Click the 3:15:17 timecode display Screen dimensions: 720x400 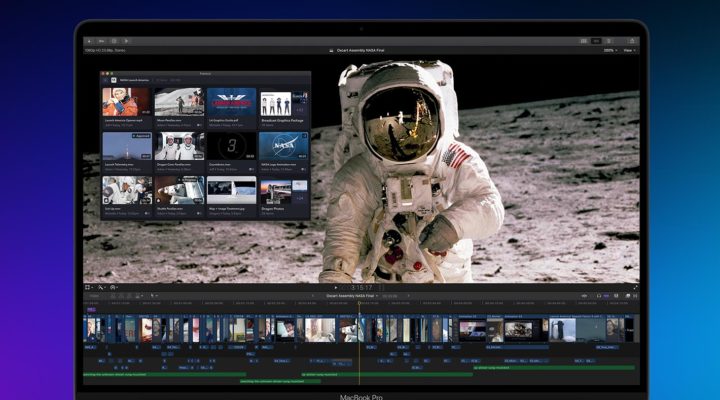pyautogui.click(x=361, y=288)
